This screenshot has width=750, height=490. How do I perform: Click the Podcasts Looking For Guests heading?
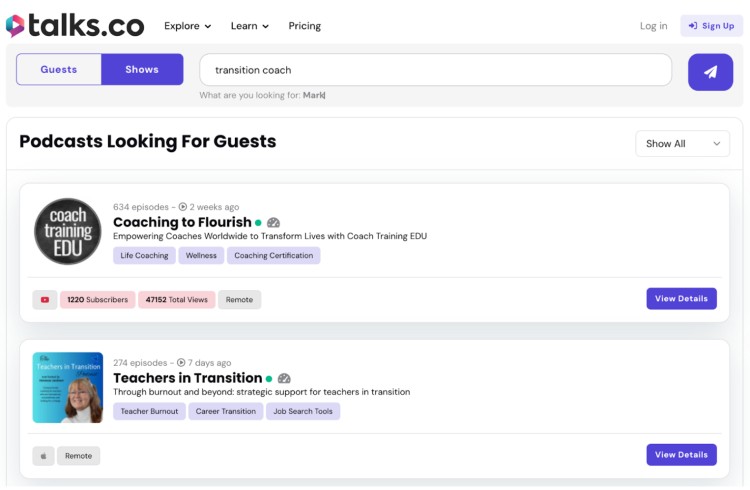[x=148, y=142]
